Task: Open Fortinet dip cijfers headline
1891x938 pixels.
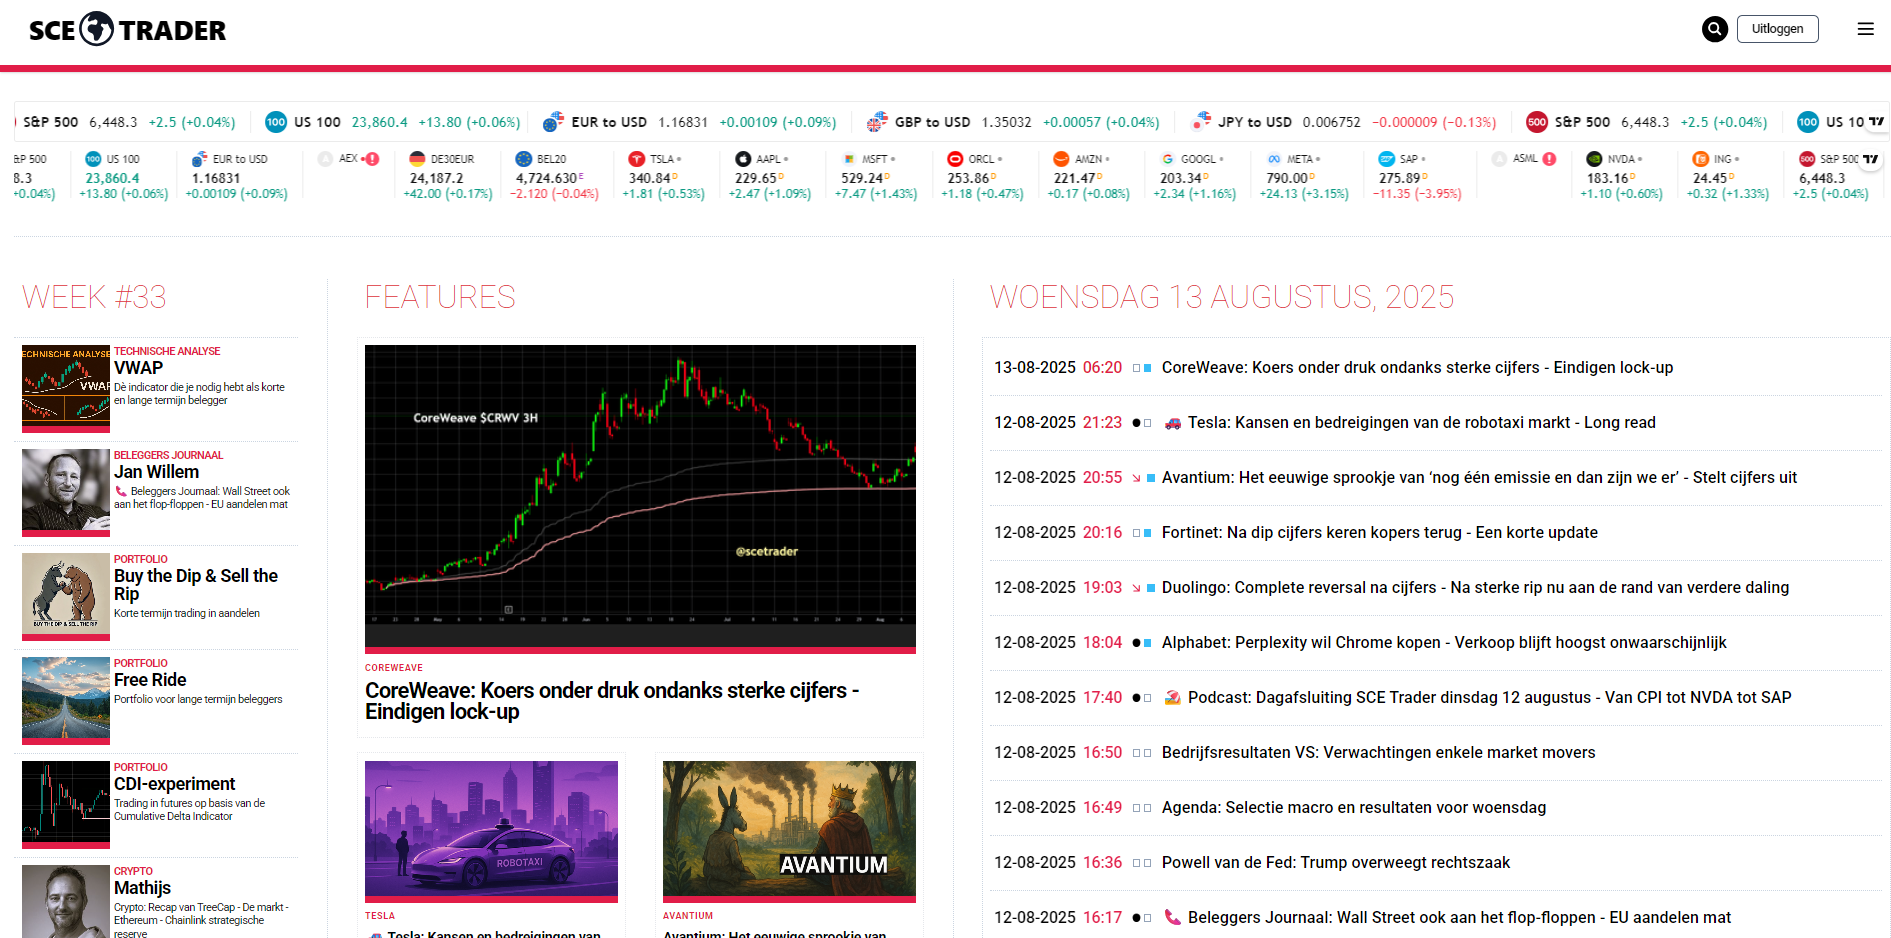Action: [x=1380, y=533]
